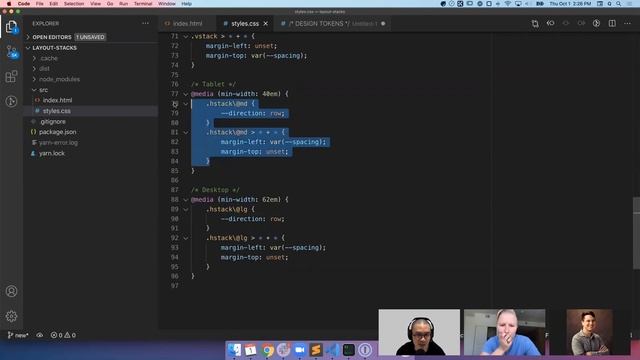Image resolution: width=640 pixels, height=360 pixels.
Task: Open the Terminal menu
Action: tap(143, 4)
